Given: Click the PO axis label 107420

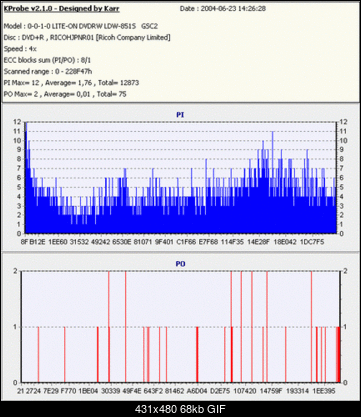Looking at the screenshot, I should (245, 390).
